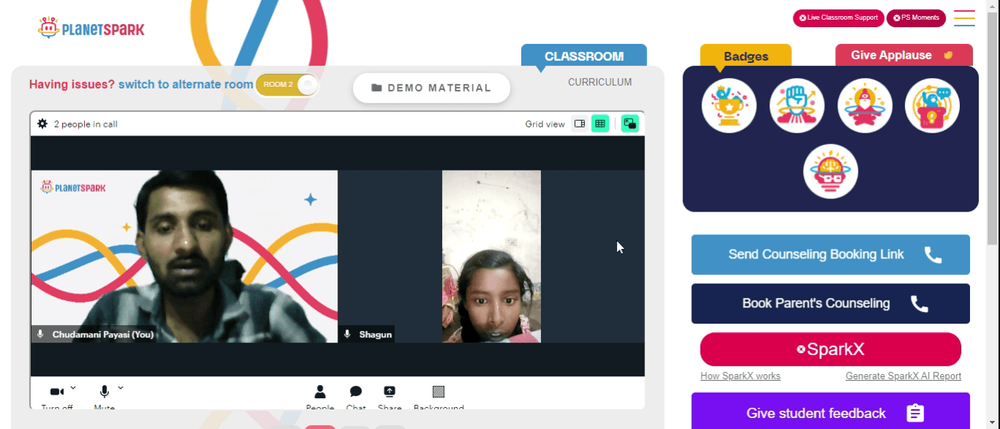Open Generate SparkX AI Report link
This screenshot has height=429, width=1000.
[903, 376]
